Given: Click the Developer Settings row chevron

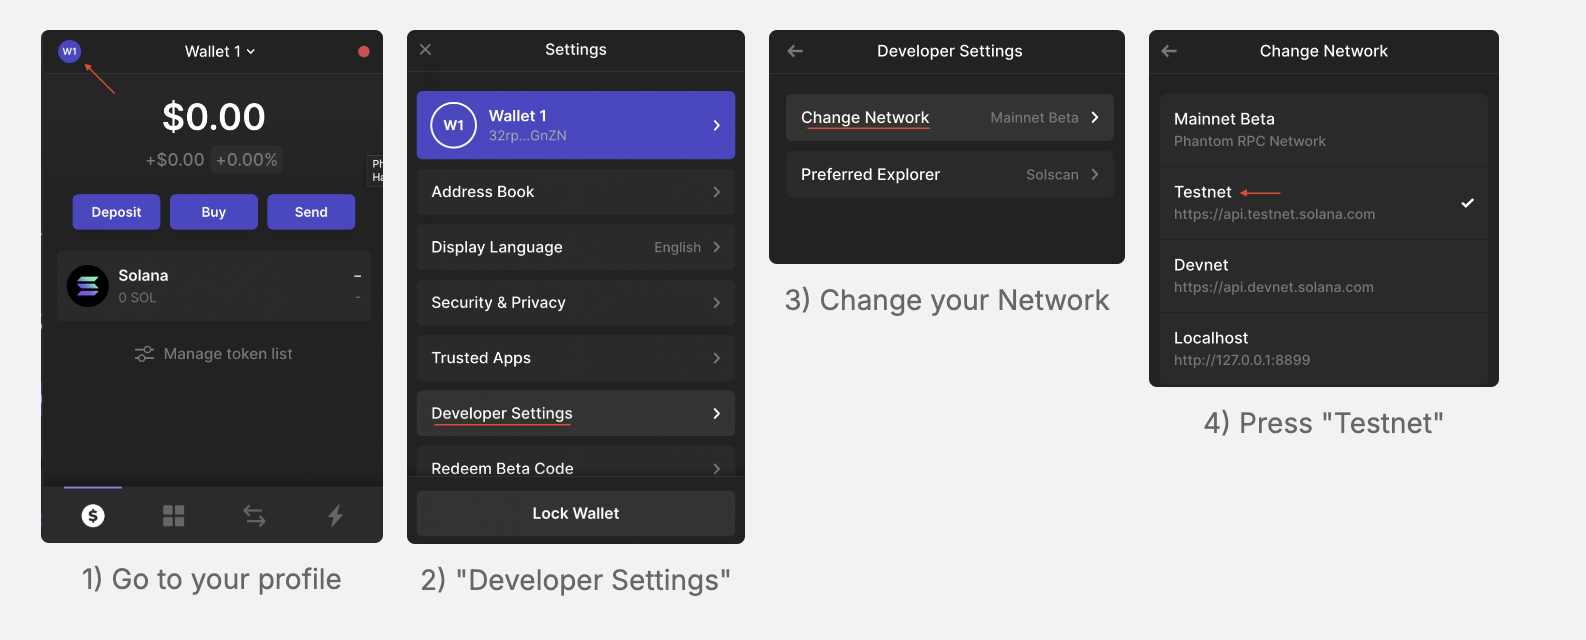Looking at the screenshot, I should (716, 413).
